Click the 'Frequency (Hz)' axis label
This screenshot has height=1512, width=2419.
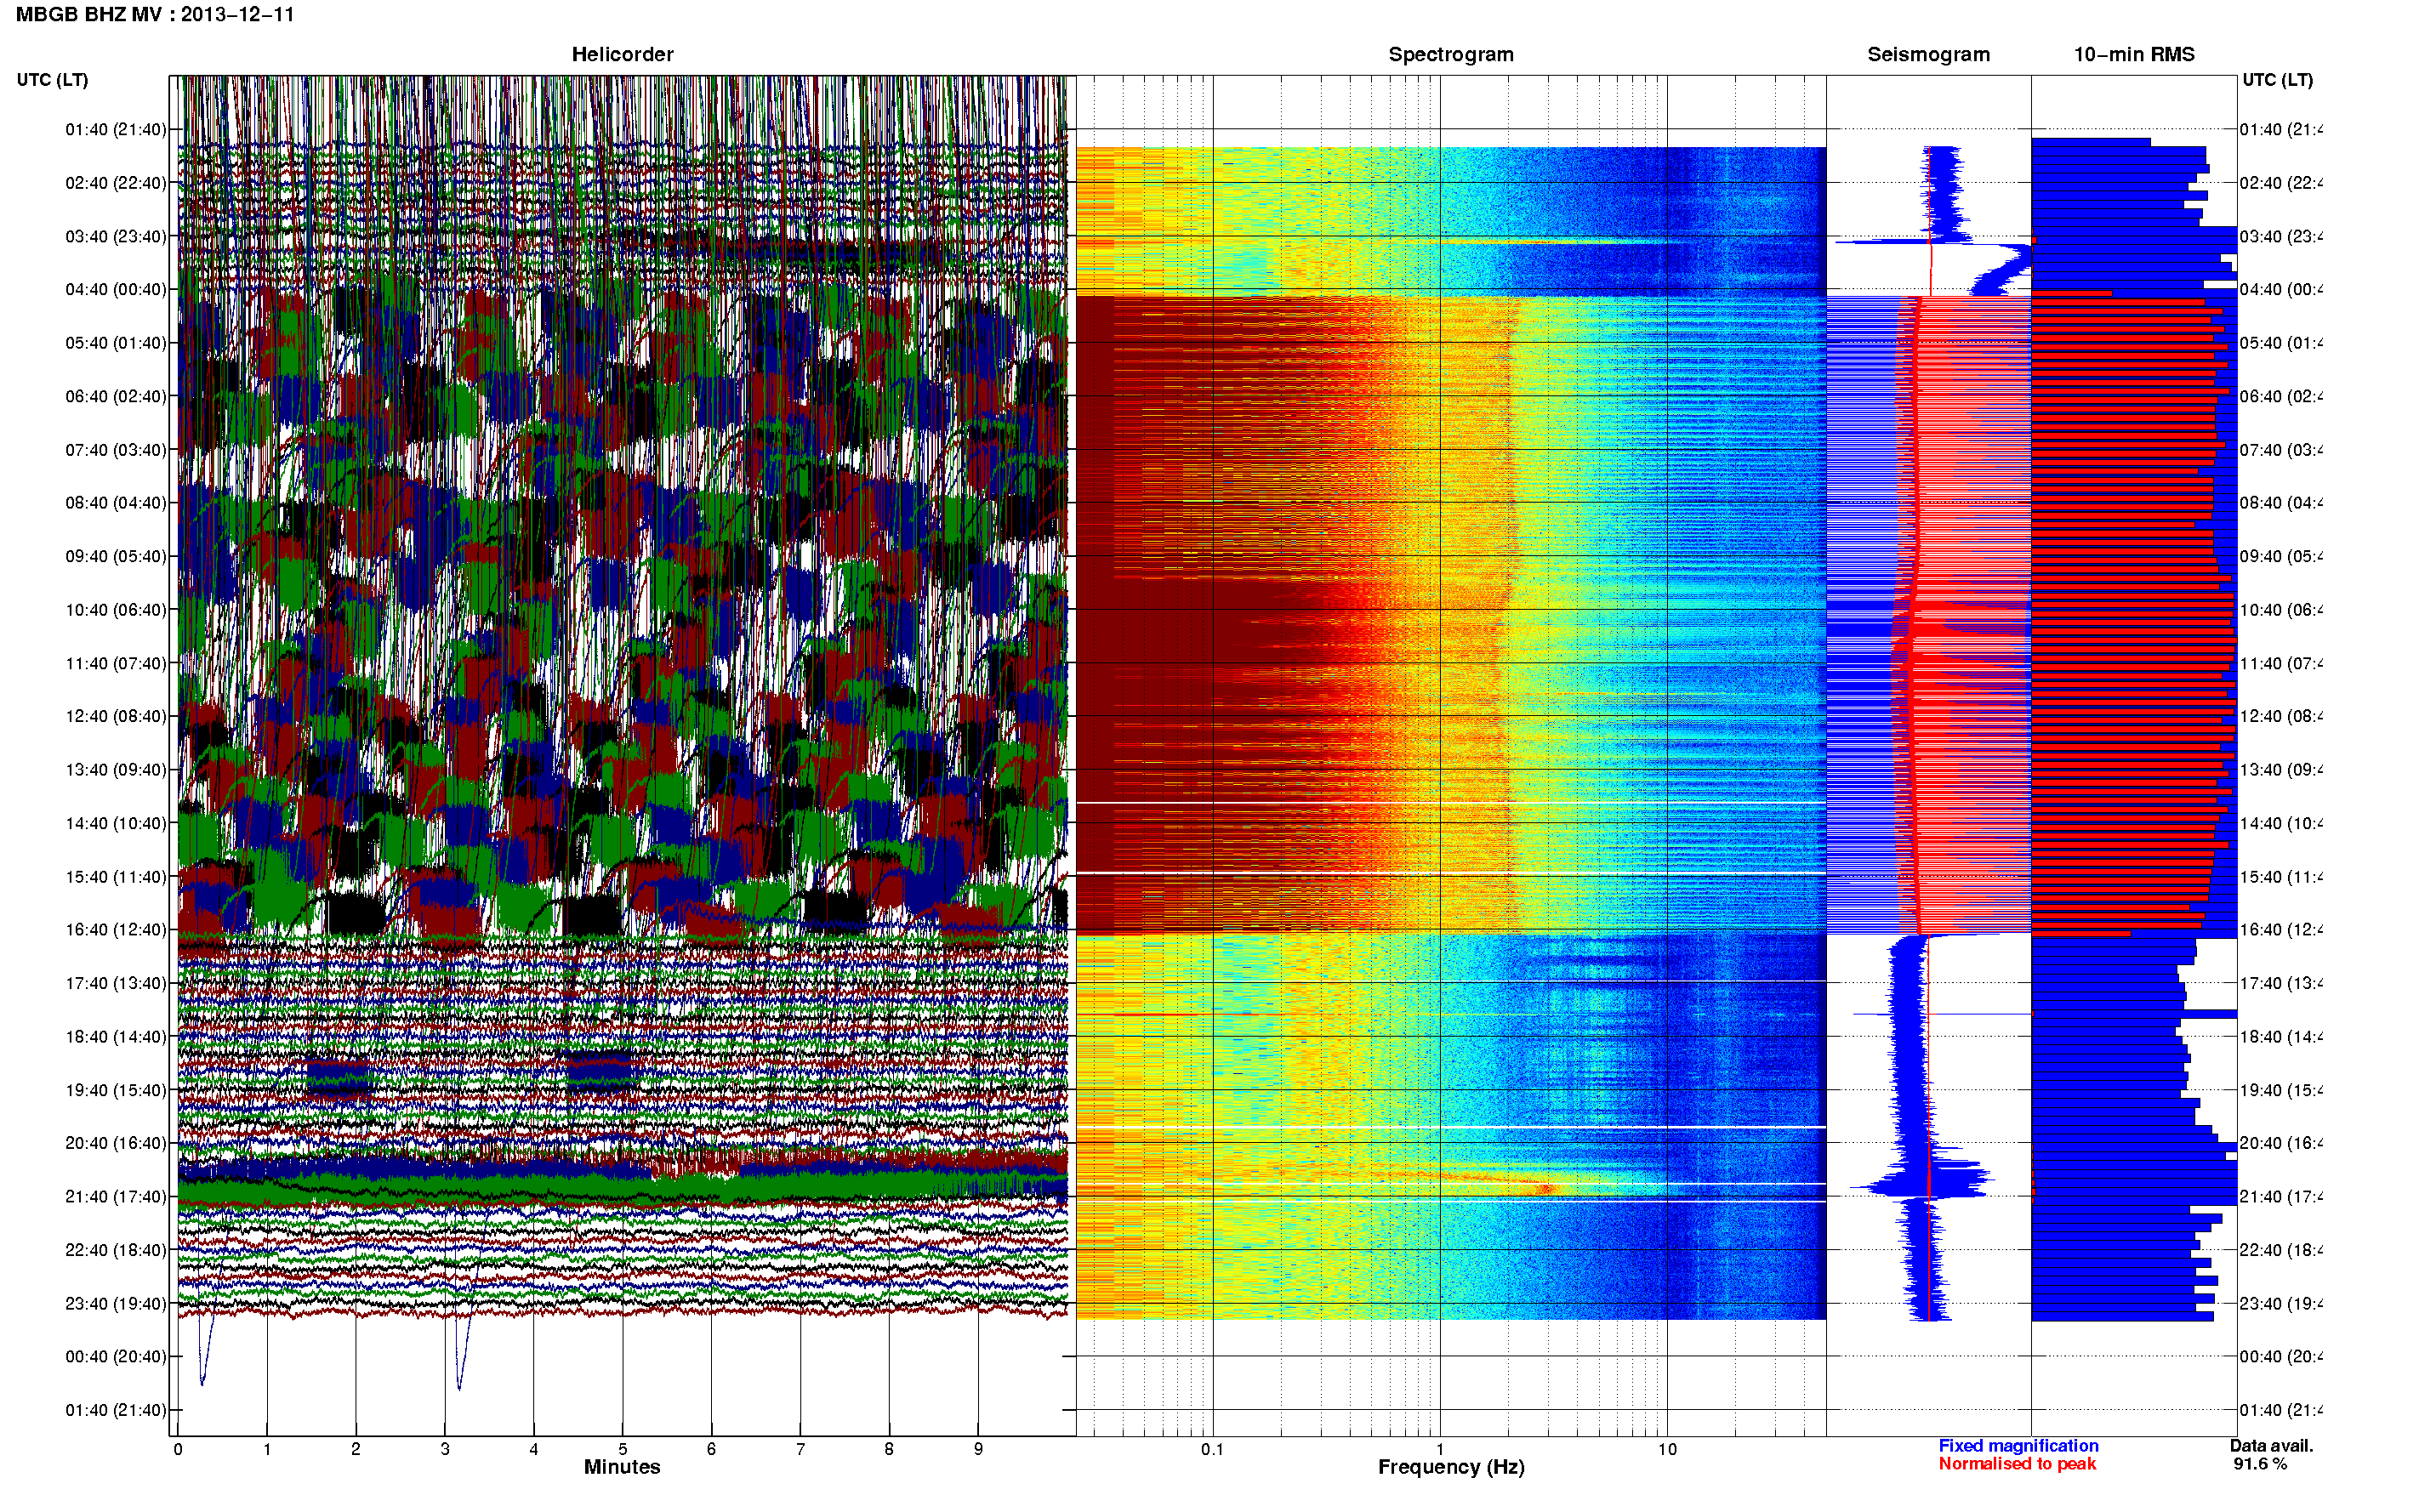tap(1451, 1467)
